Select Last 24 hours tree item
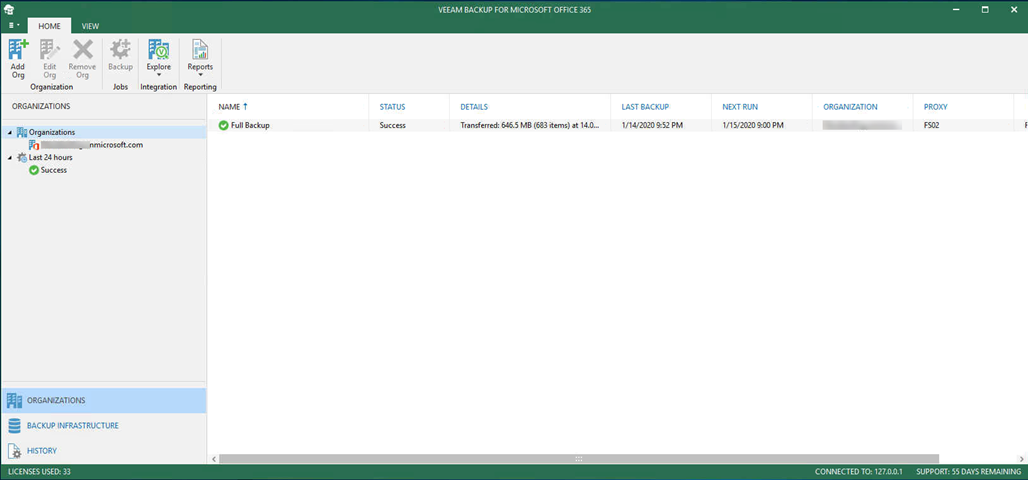Image resolution: width=1028 pixels, height=480 pixels. [x=50, y=157]
